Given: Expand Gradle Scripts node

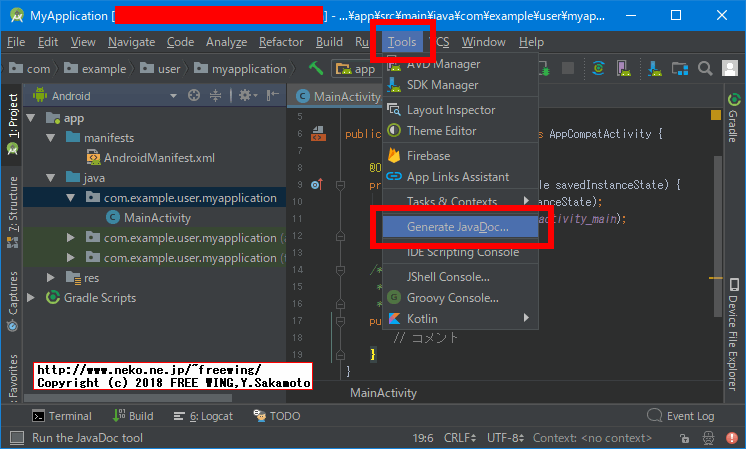Looking at the screenshot, I should click(x=31, y=298).
